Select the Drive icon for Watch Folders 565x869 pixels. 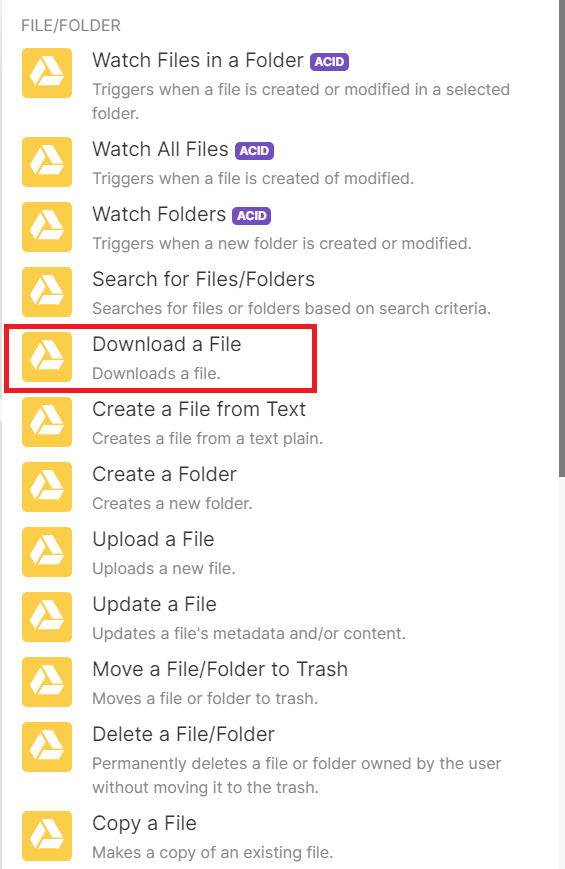[47, 227]
